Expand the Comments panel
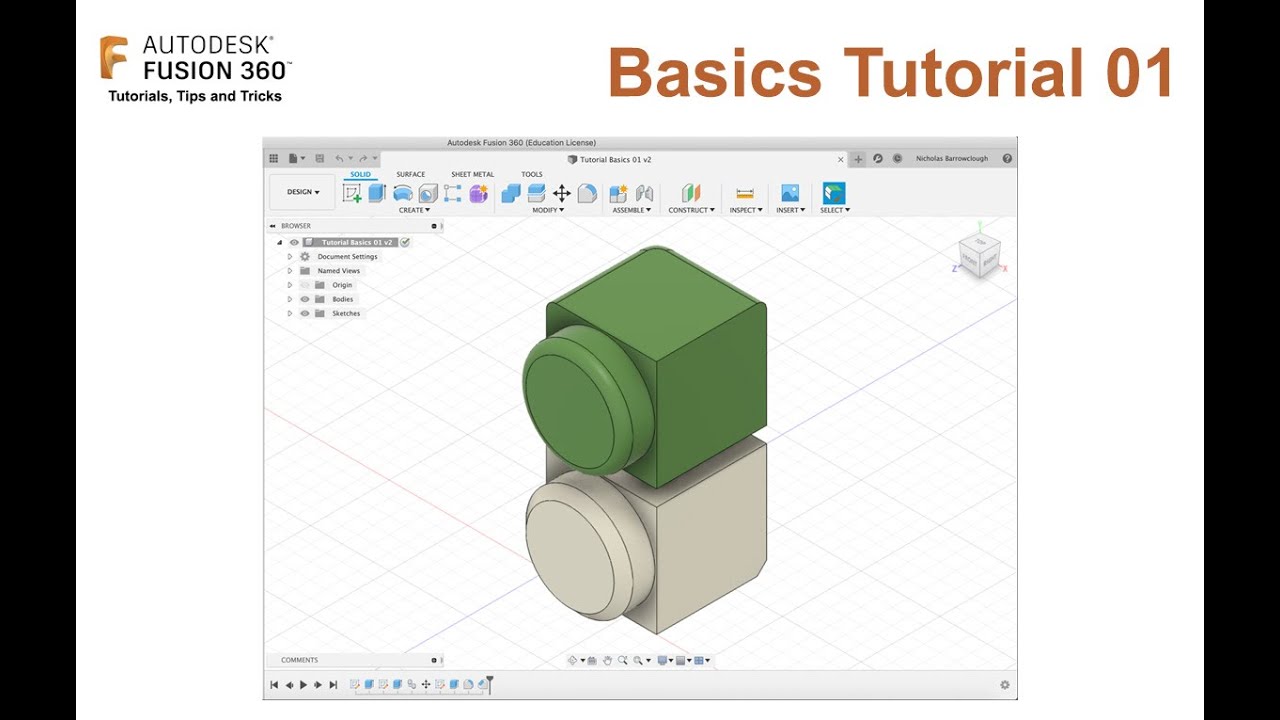Viewport: 1280px width, 720px height. point(434,660)
